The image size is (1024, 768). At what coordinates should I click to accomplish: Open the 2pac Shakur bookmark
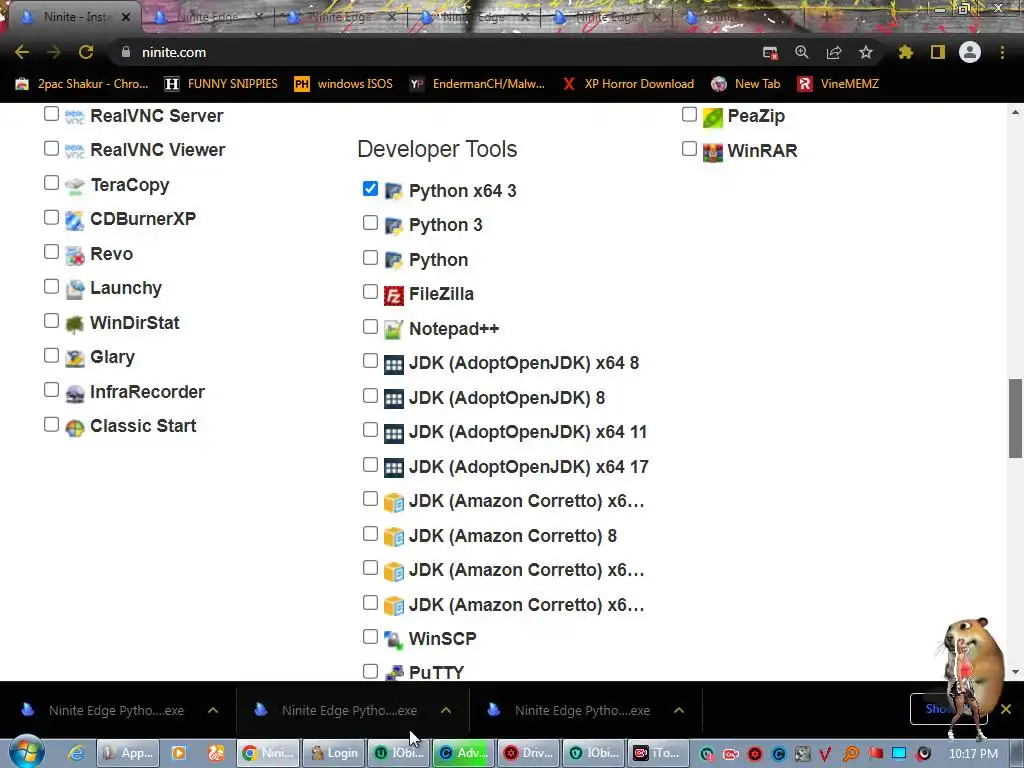click(x=83, y=84)
